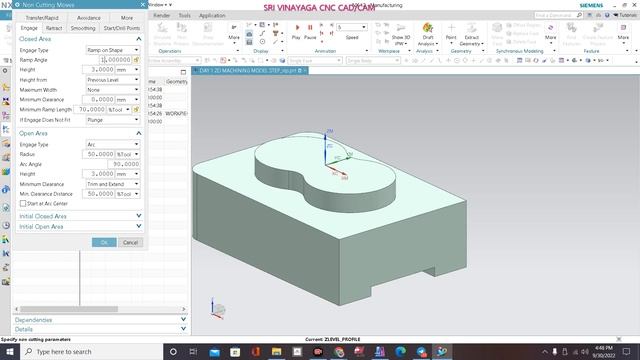Collapse the Closed Area section
The width and height of the screenshot is (640, 360).
(138, 39)
